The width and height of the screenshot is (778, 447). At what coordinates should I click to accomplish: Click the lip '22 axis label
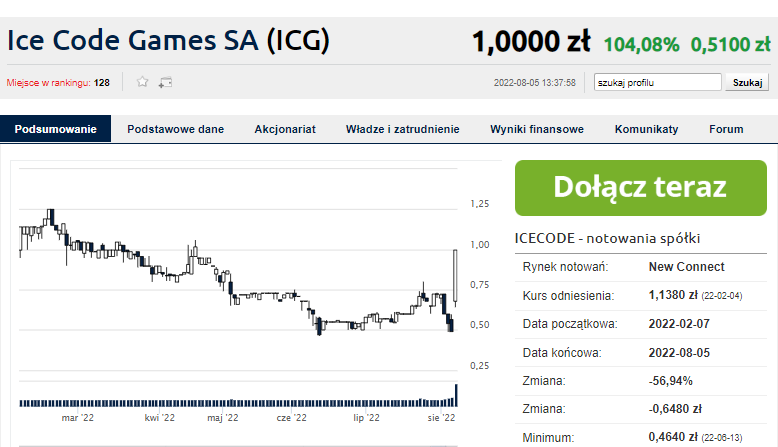tap(366, 418)
